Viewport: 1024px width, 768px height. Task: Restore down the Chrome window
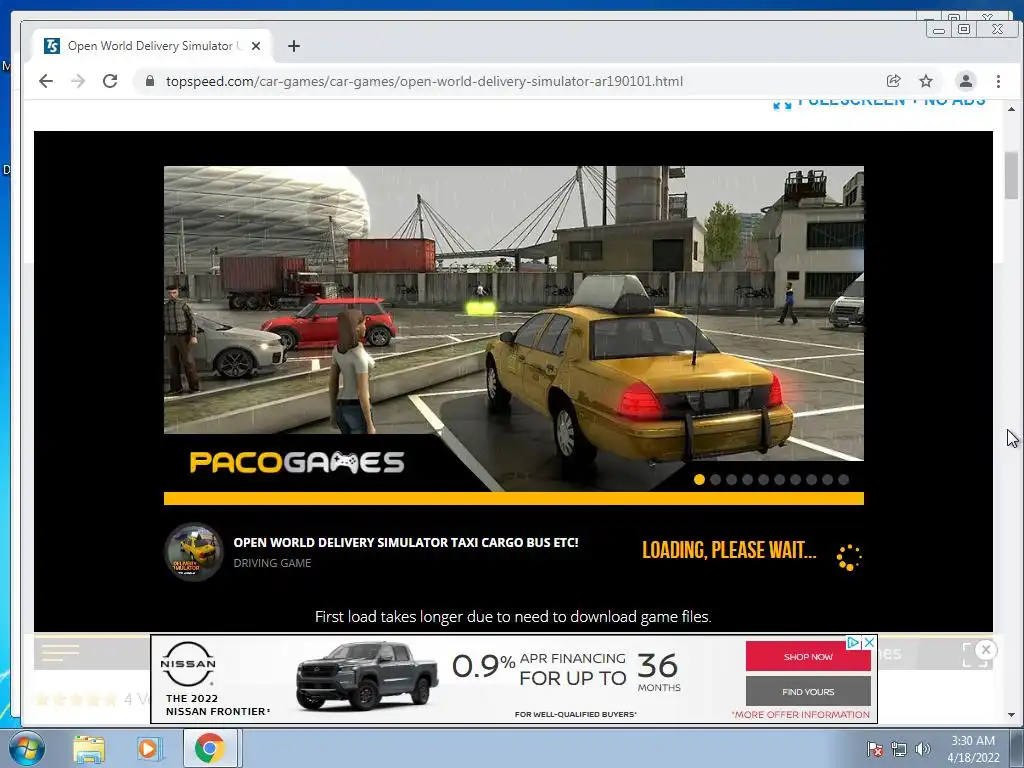964,29
